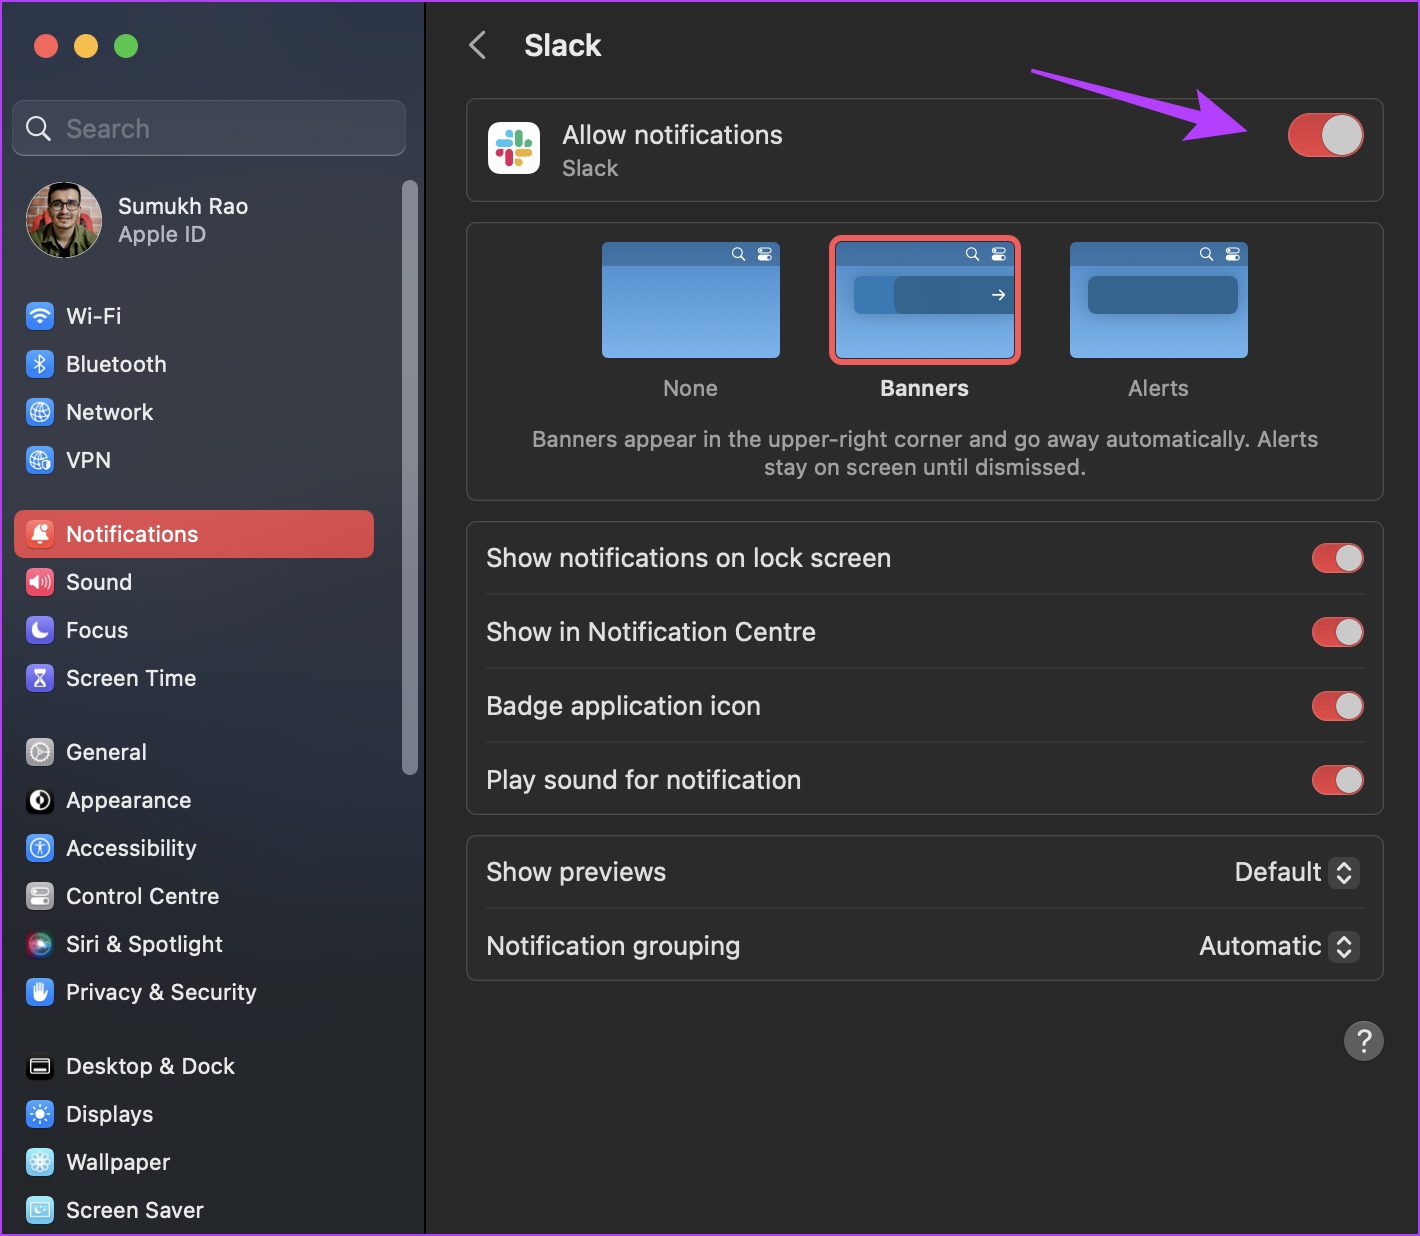The image size is (1420, 1236).
Task: Open Screen Time settings
Action: [194, 678]
